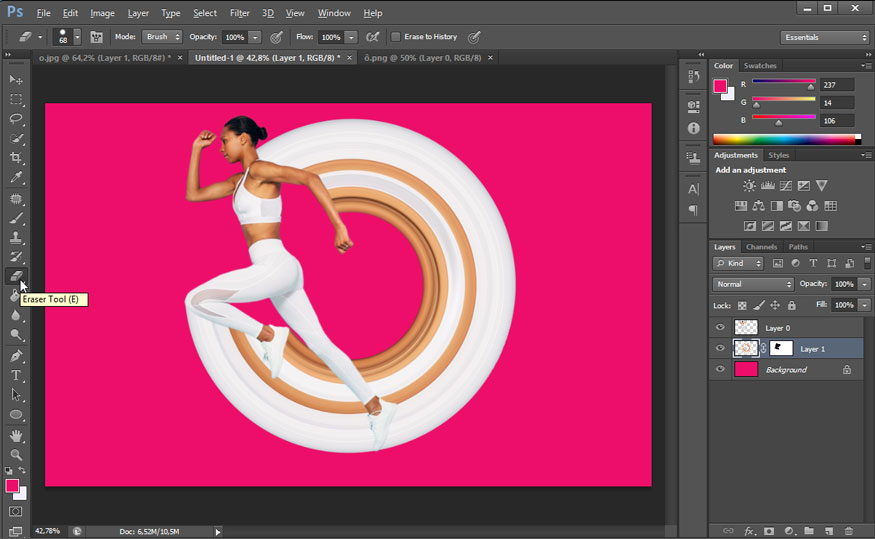The width and height of the screenshot is (875, 539).
Task: Select the Rectangular Marquee tool
Action: 16,99
